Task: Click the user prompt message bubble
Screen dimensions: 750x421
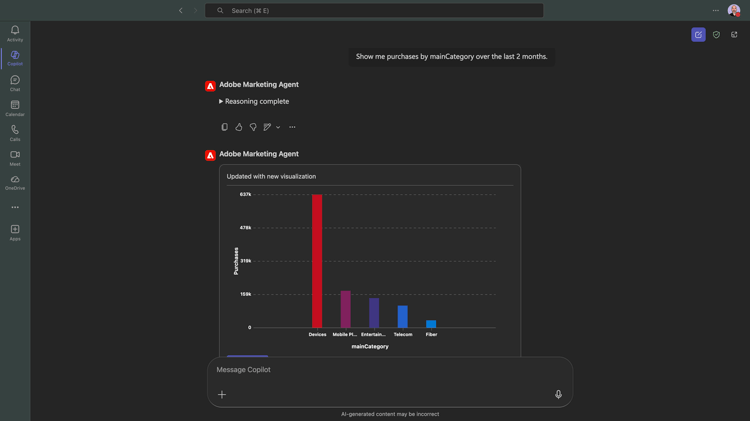Action: (452, 56)
